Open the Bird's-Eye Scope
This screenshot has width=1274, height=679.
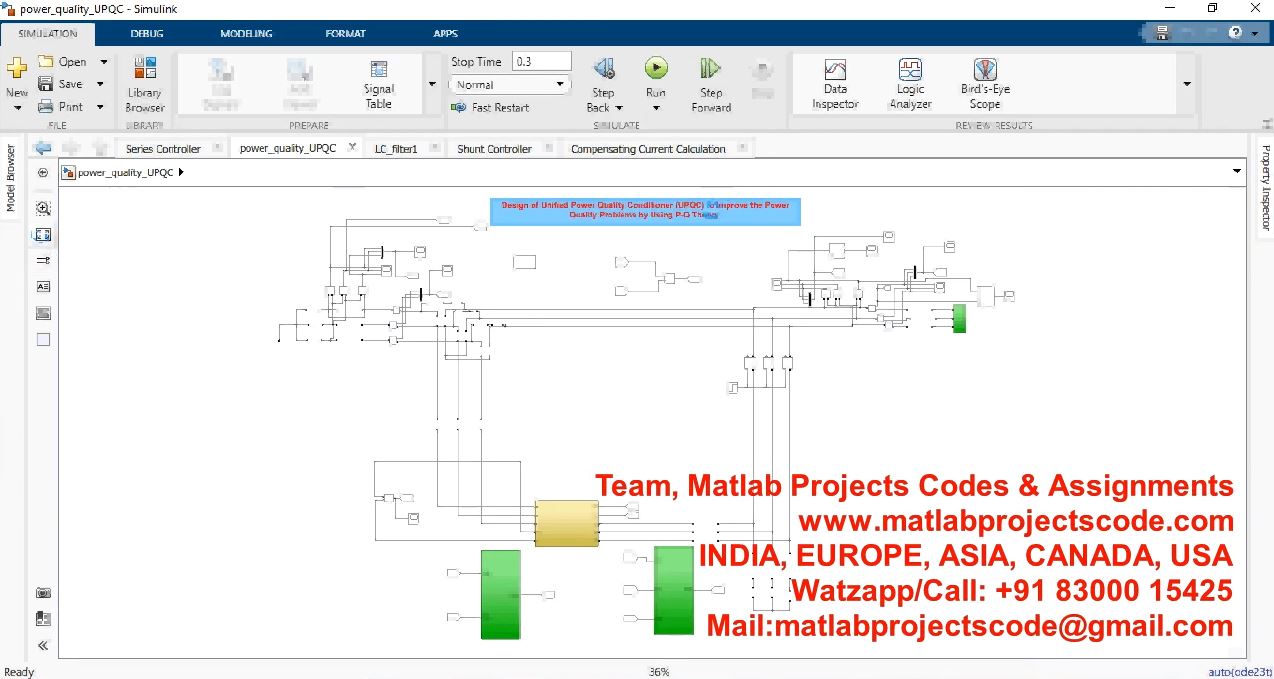(984, 84)
